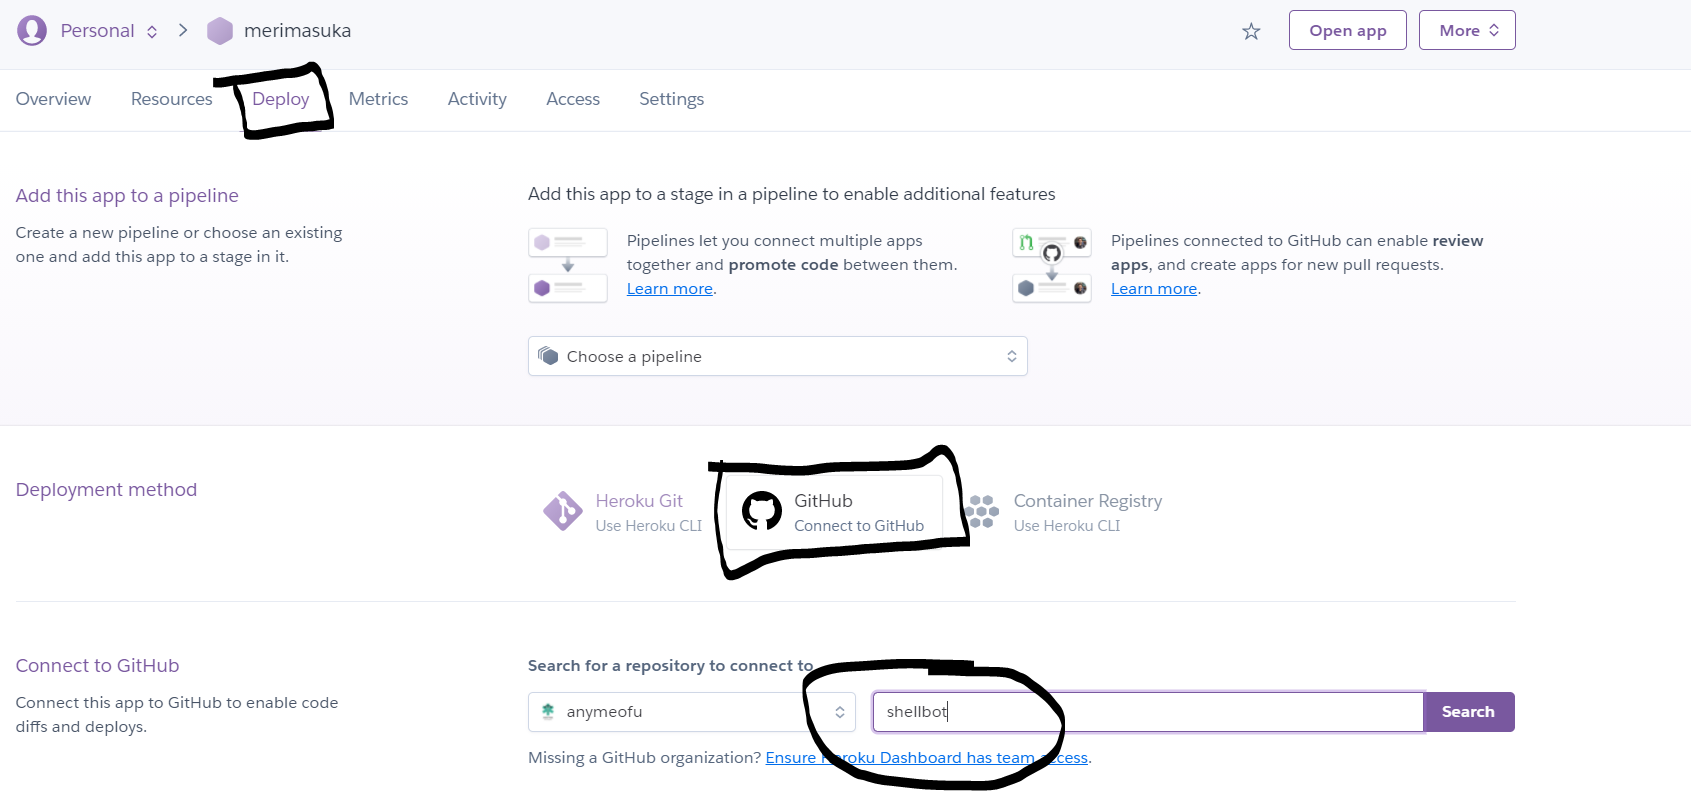Click the Personal account avatar icon
The image size is (1691, 809).
[x=32, y=31]
